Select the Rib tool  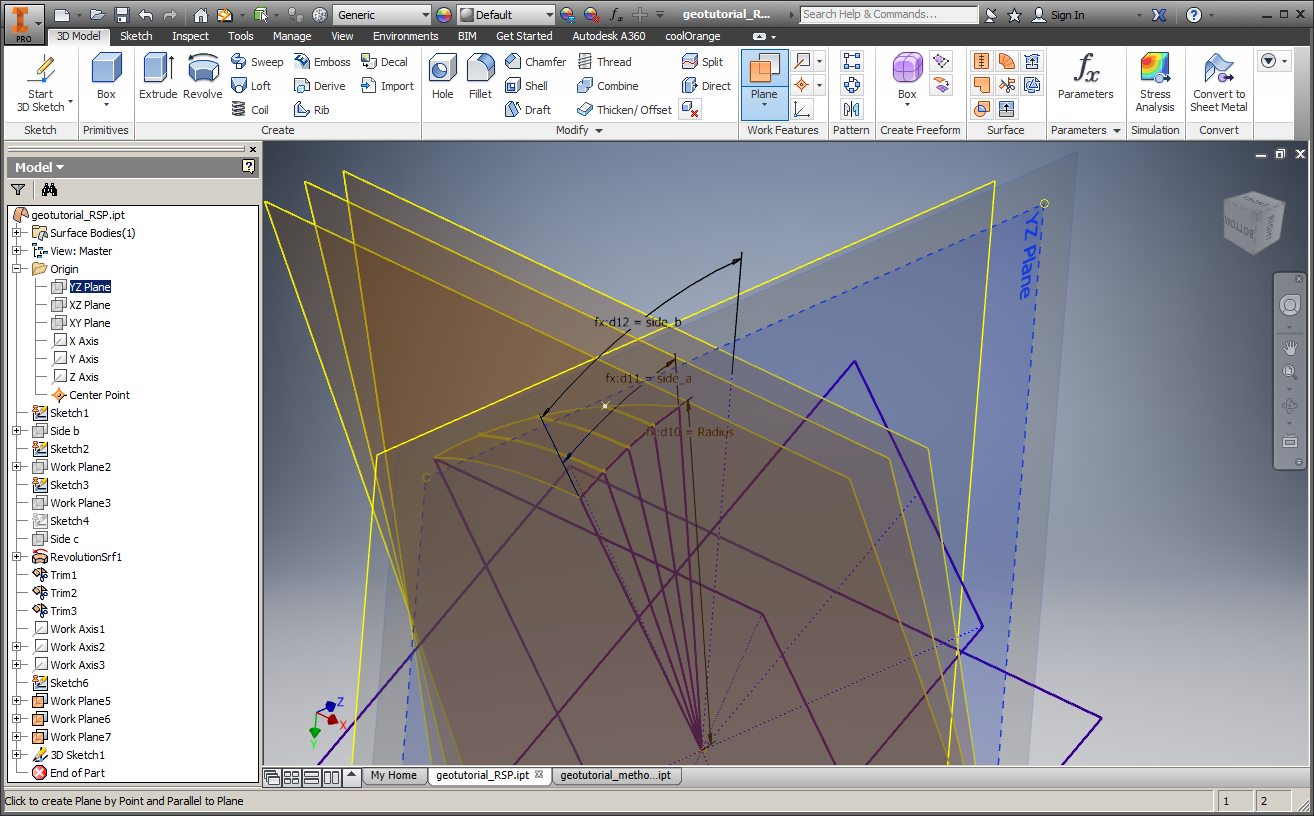click(312, 110)
